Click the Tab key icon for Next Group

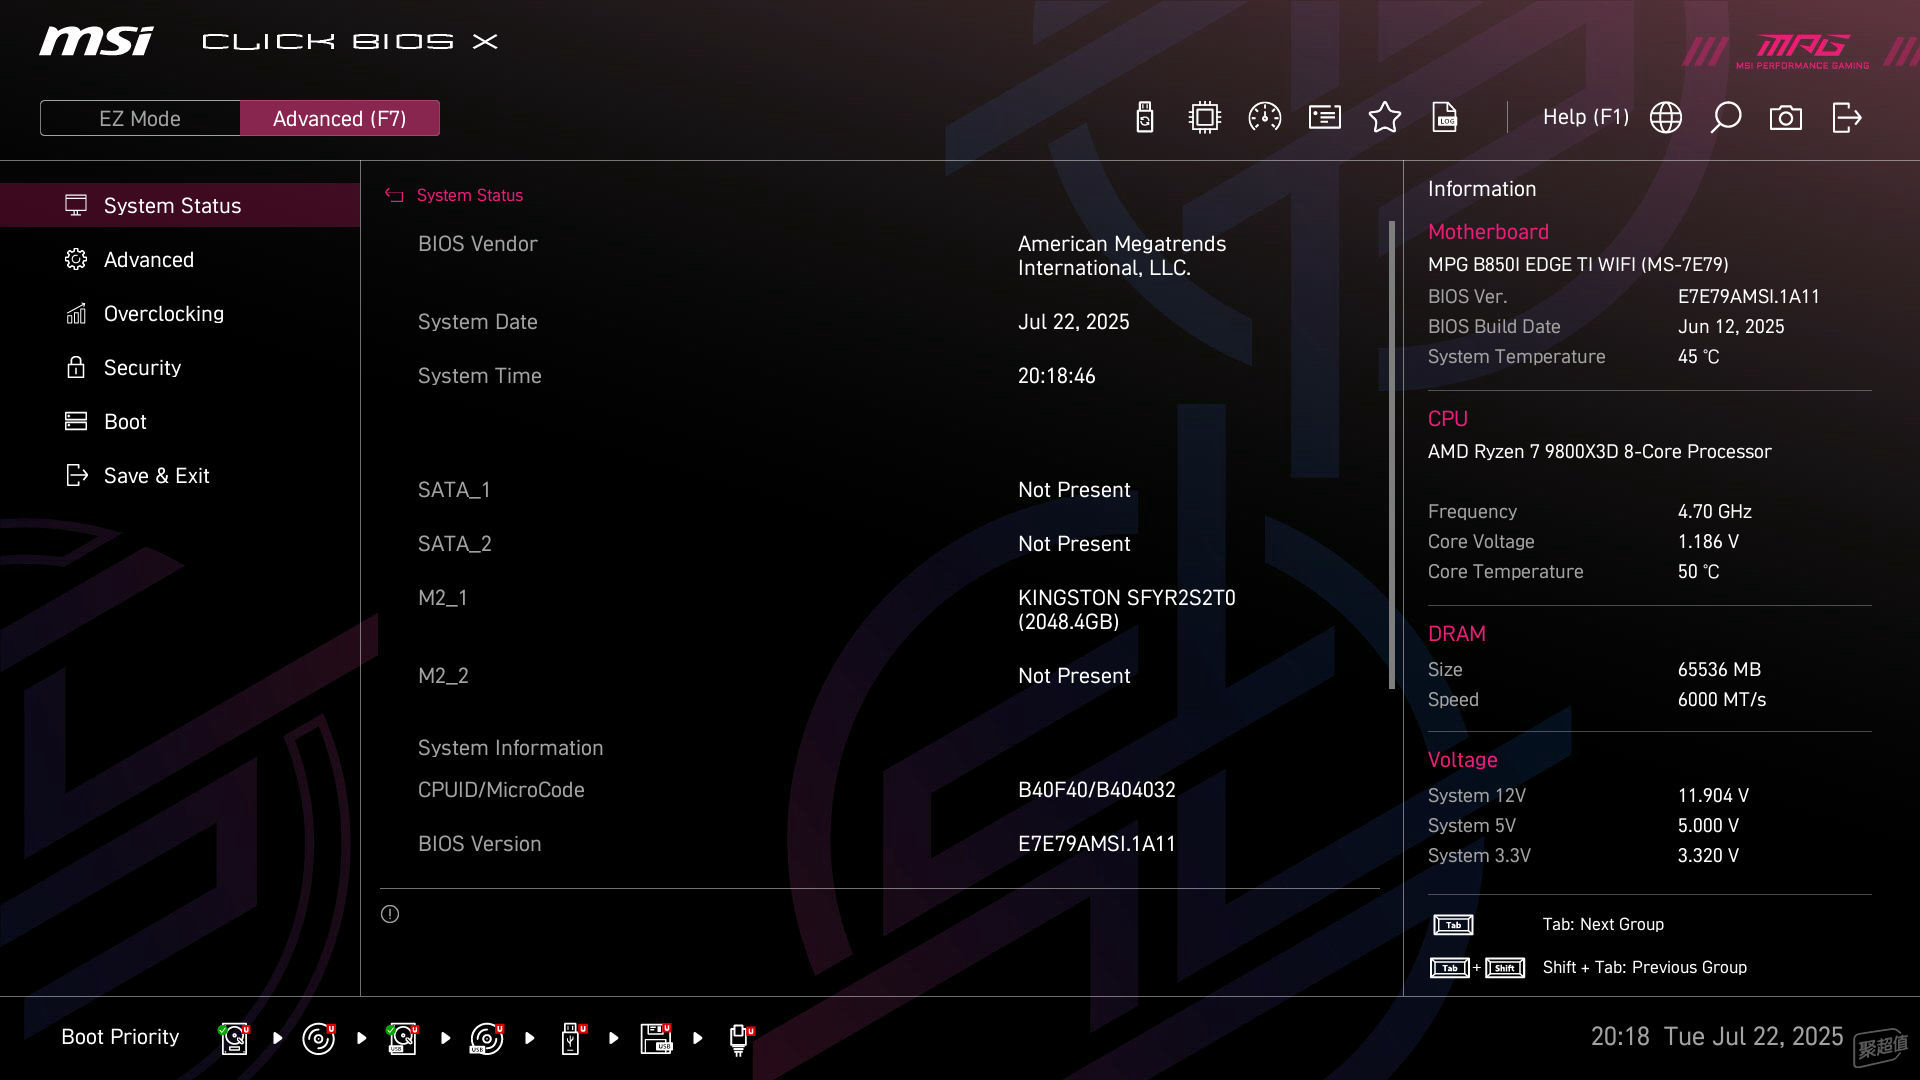coord(1453,925)
